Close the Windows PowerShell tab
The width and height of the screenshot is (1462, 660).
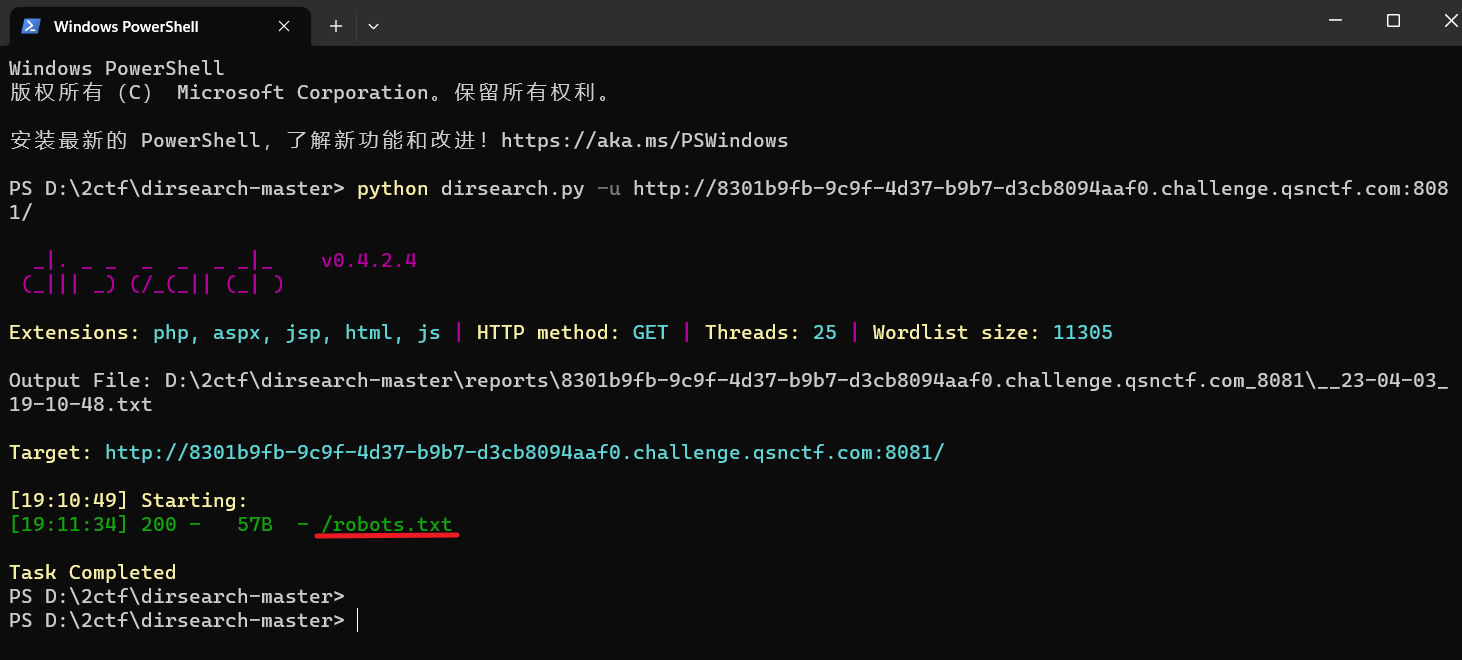tap(285, 27)
